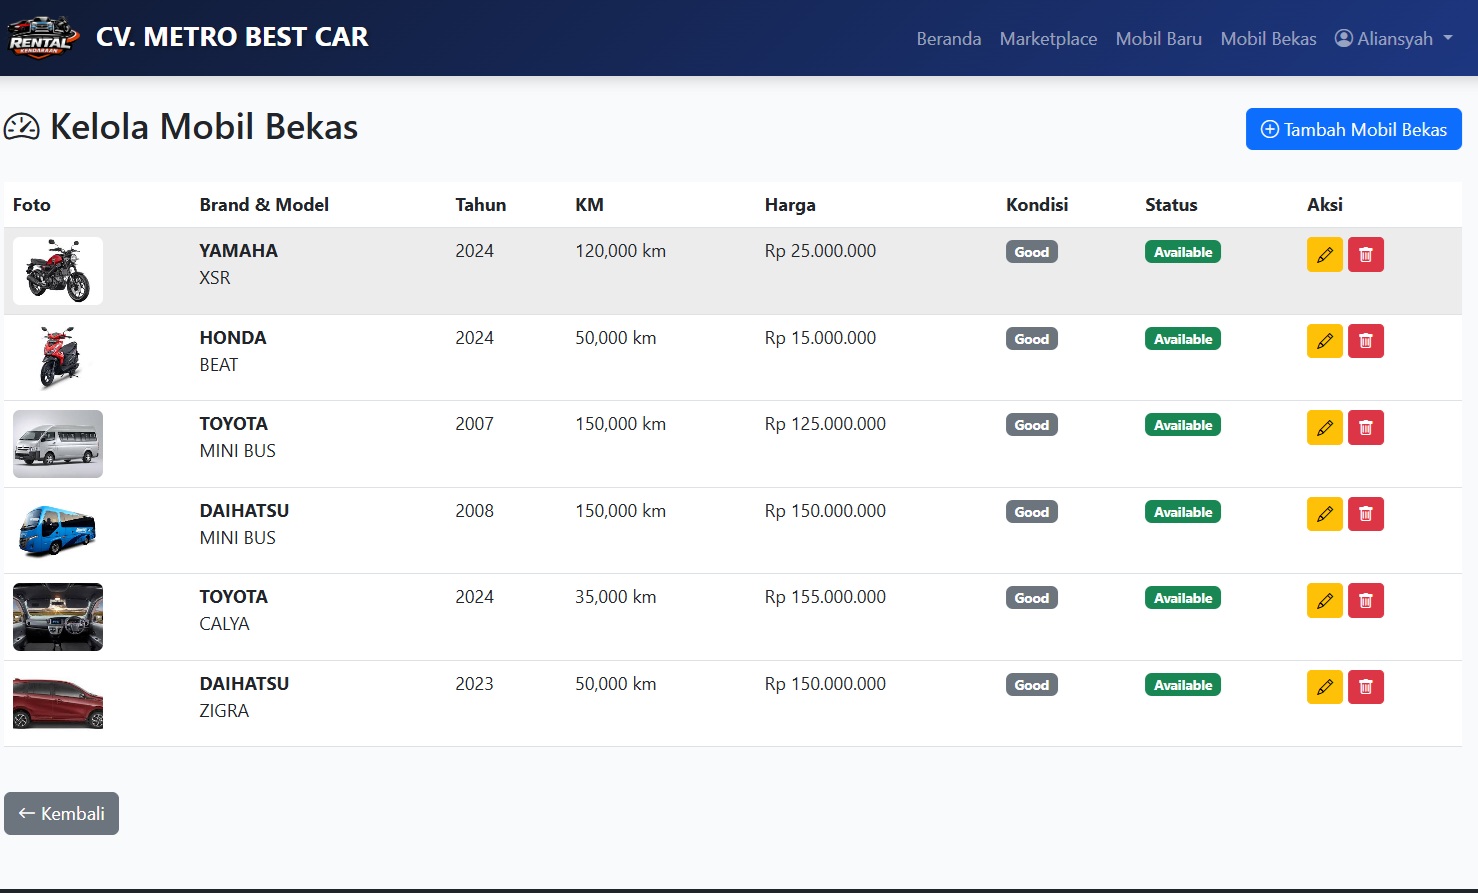Edit the Honda BEAT entry
This screenshot has width=1478, height=893.
[x=1324, y=341]
